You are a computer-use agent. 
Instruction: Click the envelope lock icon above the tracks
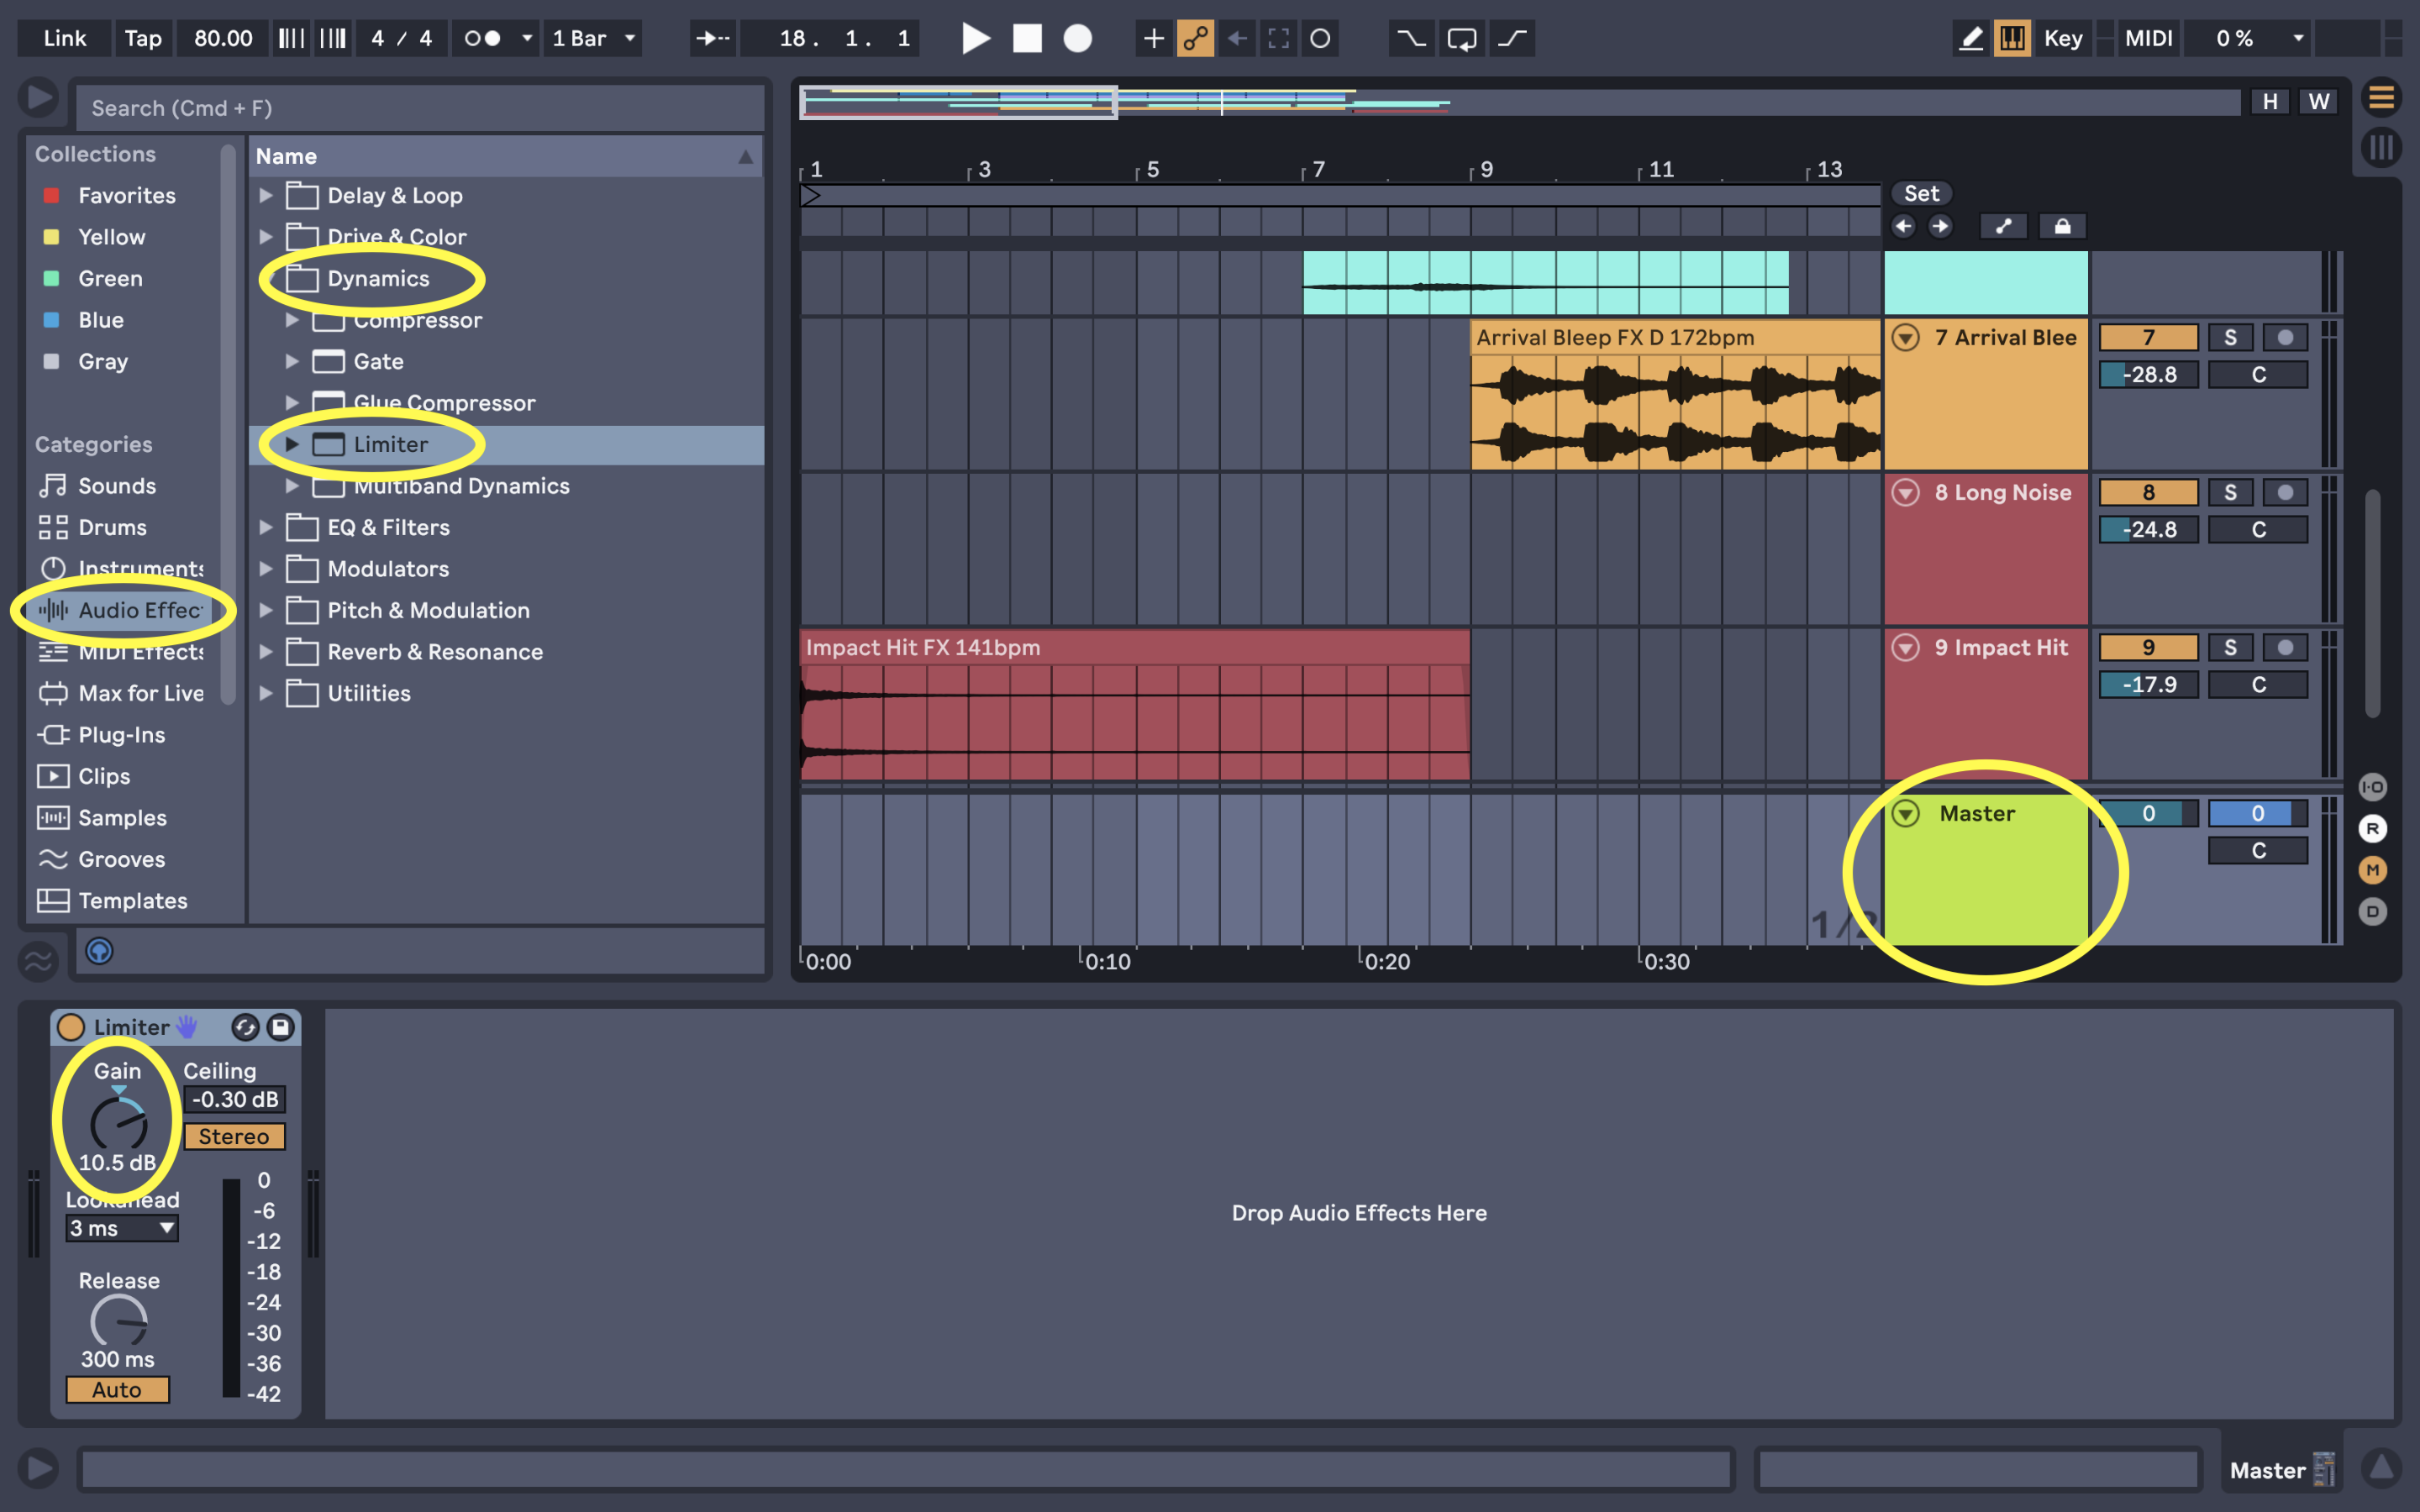click(x=2063, y=226)
